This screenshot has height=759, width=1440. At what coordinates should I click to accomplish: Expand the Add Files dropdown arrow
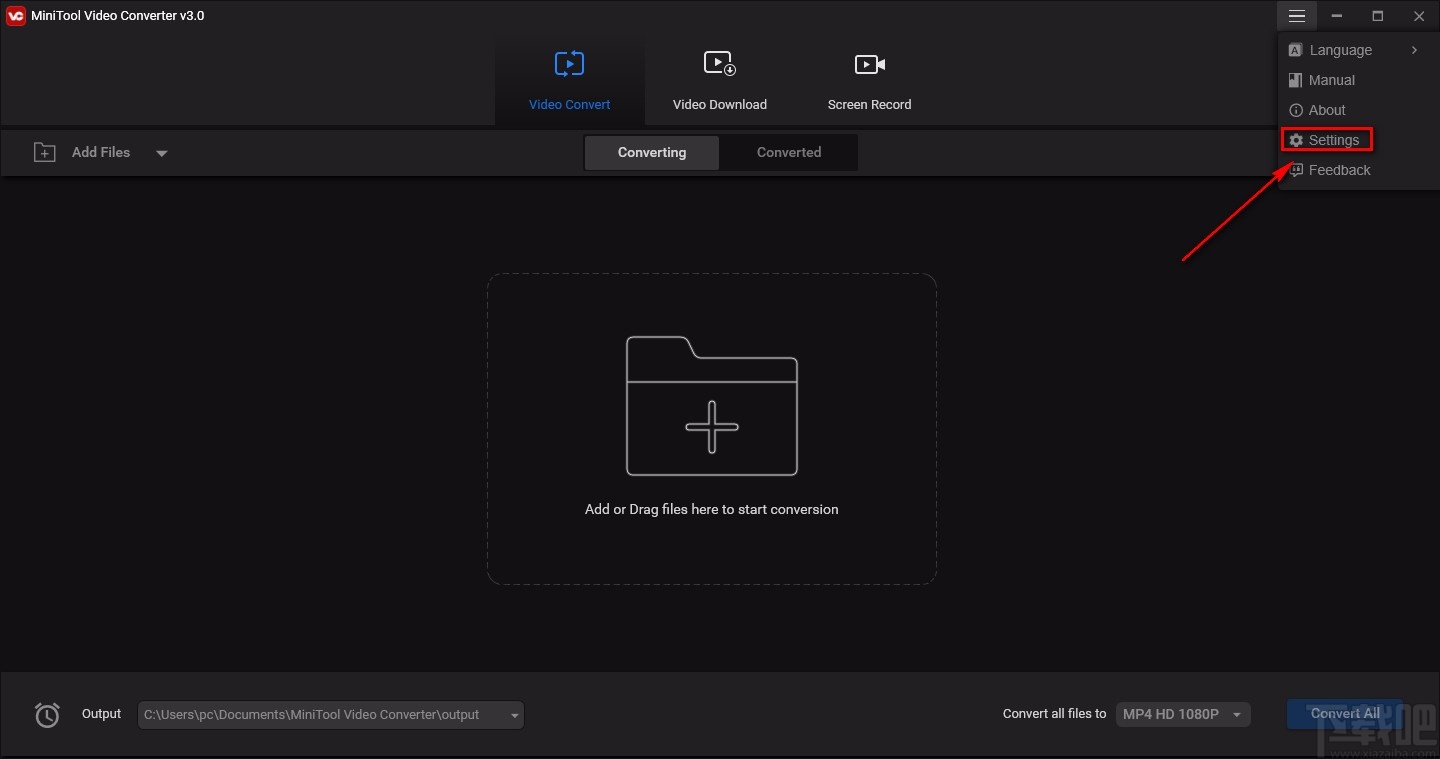click(x=161, y=152)
